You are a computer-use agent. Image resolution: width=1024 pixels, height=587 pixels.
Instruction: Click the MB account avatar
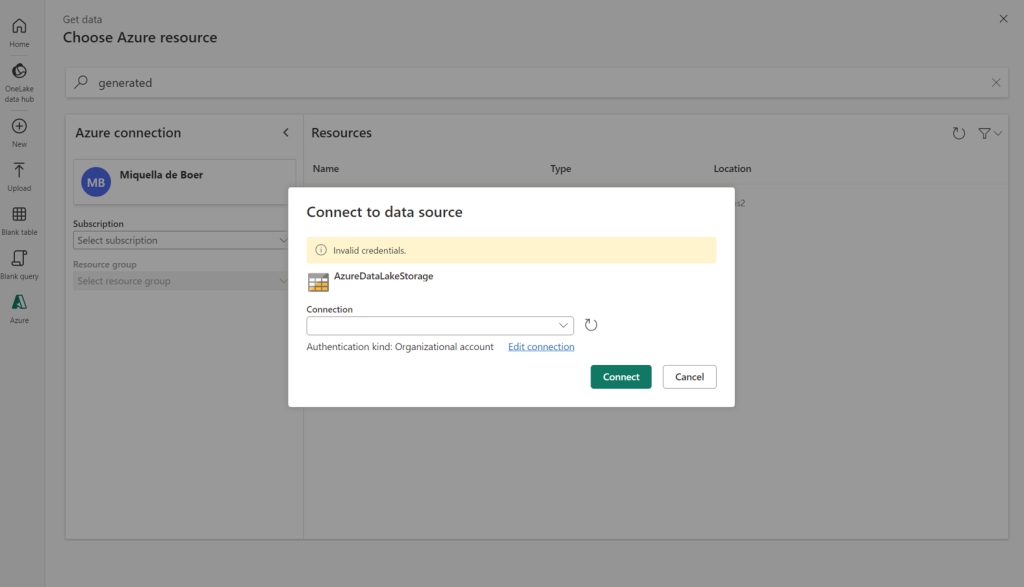(x=96, y=182)
